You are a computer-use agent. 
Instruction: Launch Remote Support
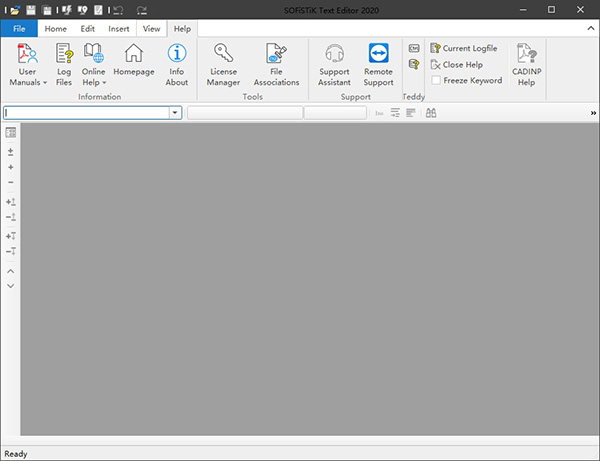pyautogui.click(x=378, y=64)
